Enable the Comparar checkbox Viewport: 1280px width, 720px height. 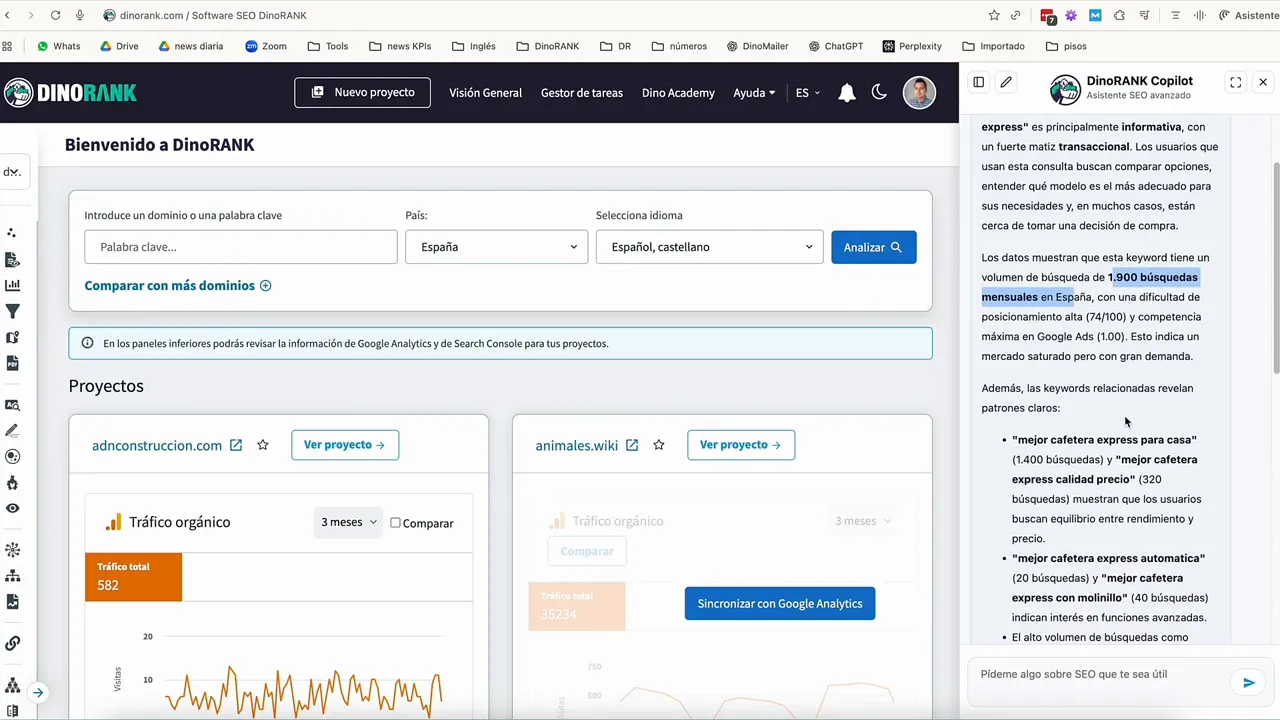point(396,523)
